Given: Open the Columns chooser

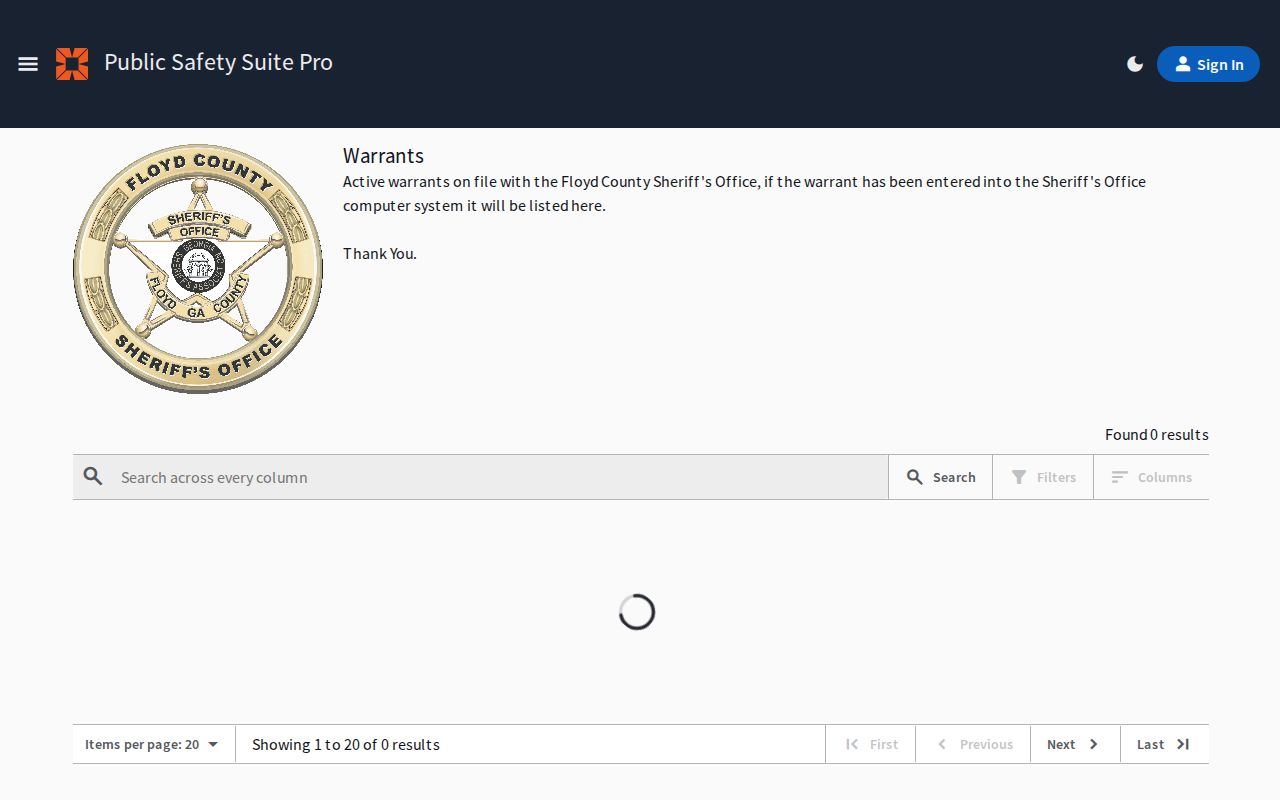Looking at the screenshot, I should pos(1151,477).
